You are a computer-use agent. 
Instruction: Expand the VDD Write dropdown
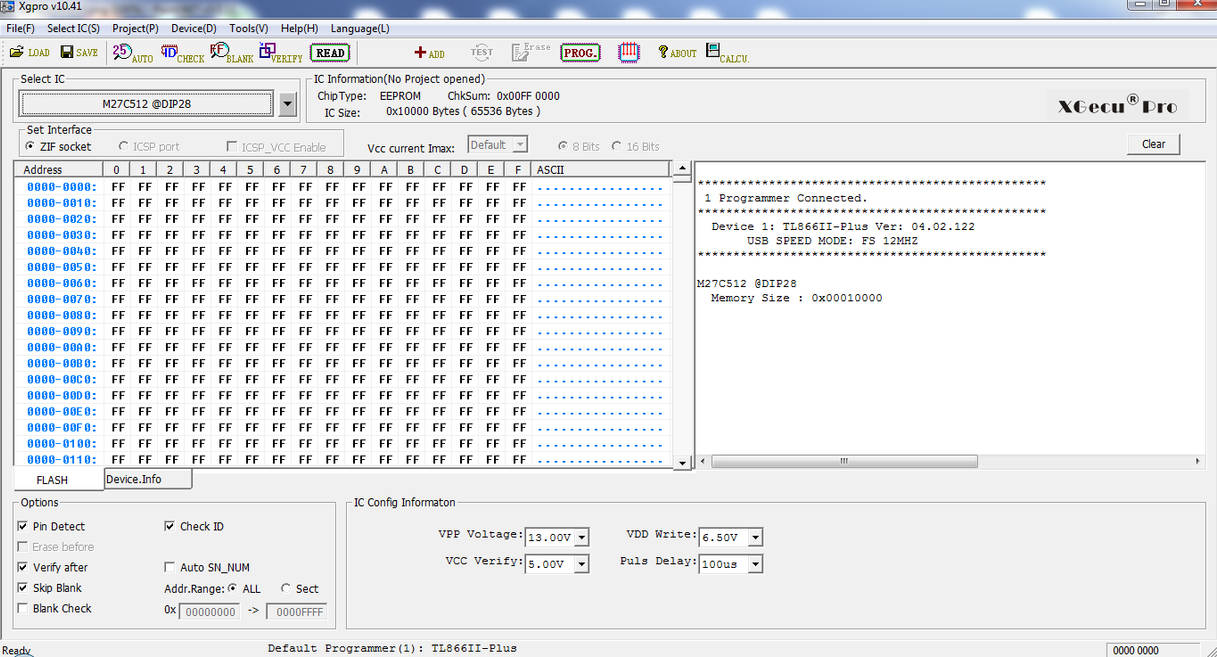(x=755, y=538)
